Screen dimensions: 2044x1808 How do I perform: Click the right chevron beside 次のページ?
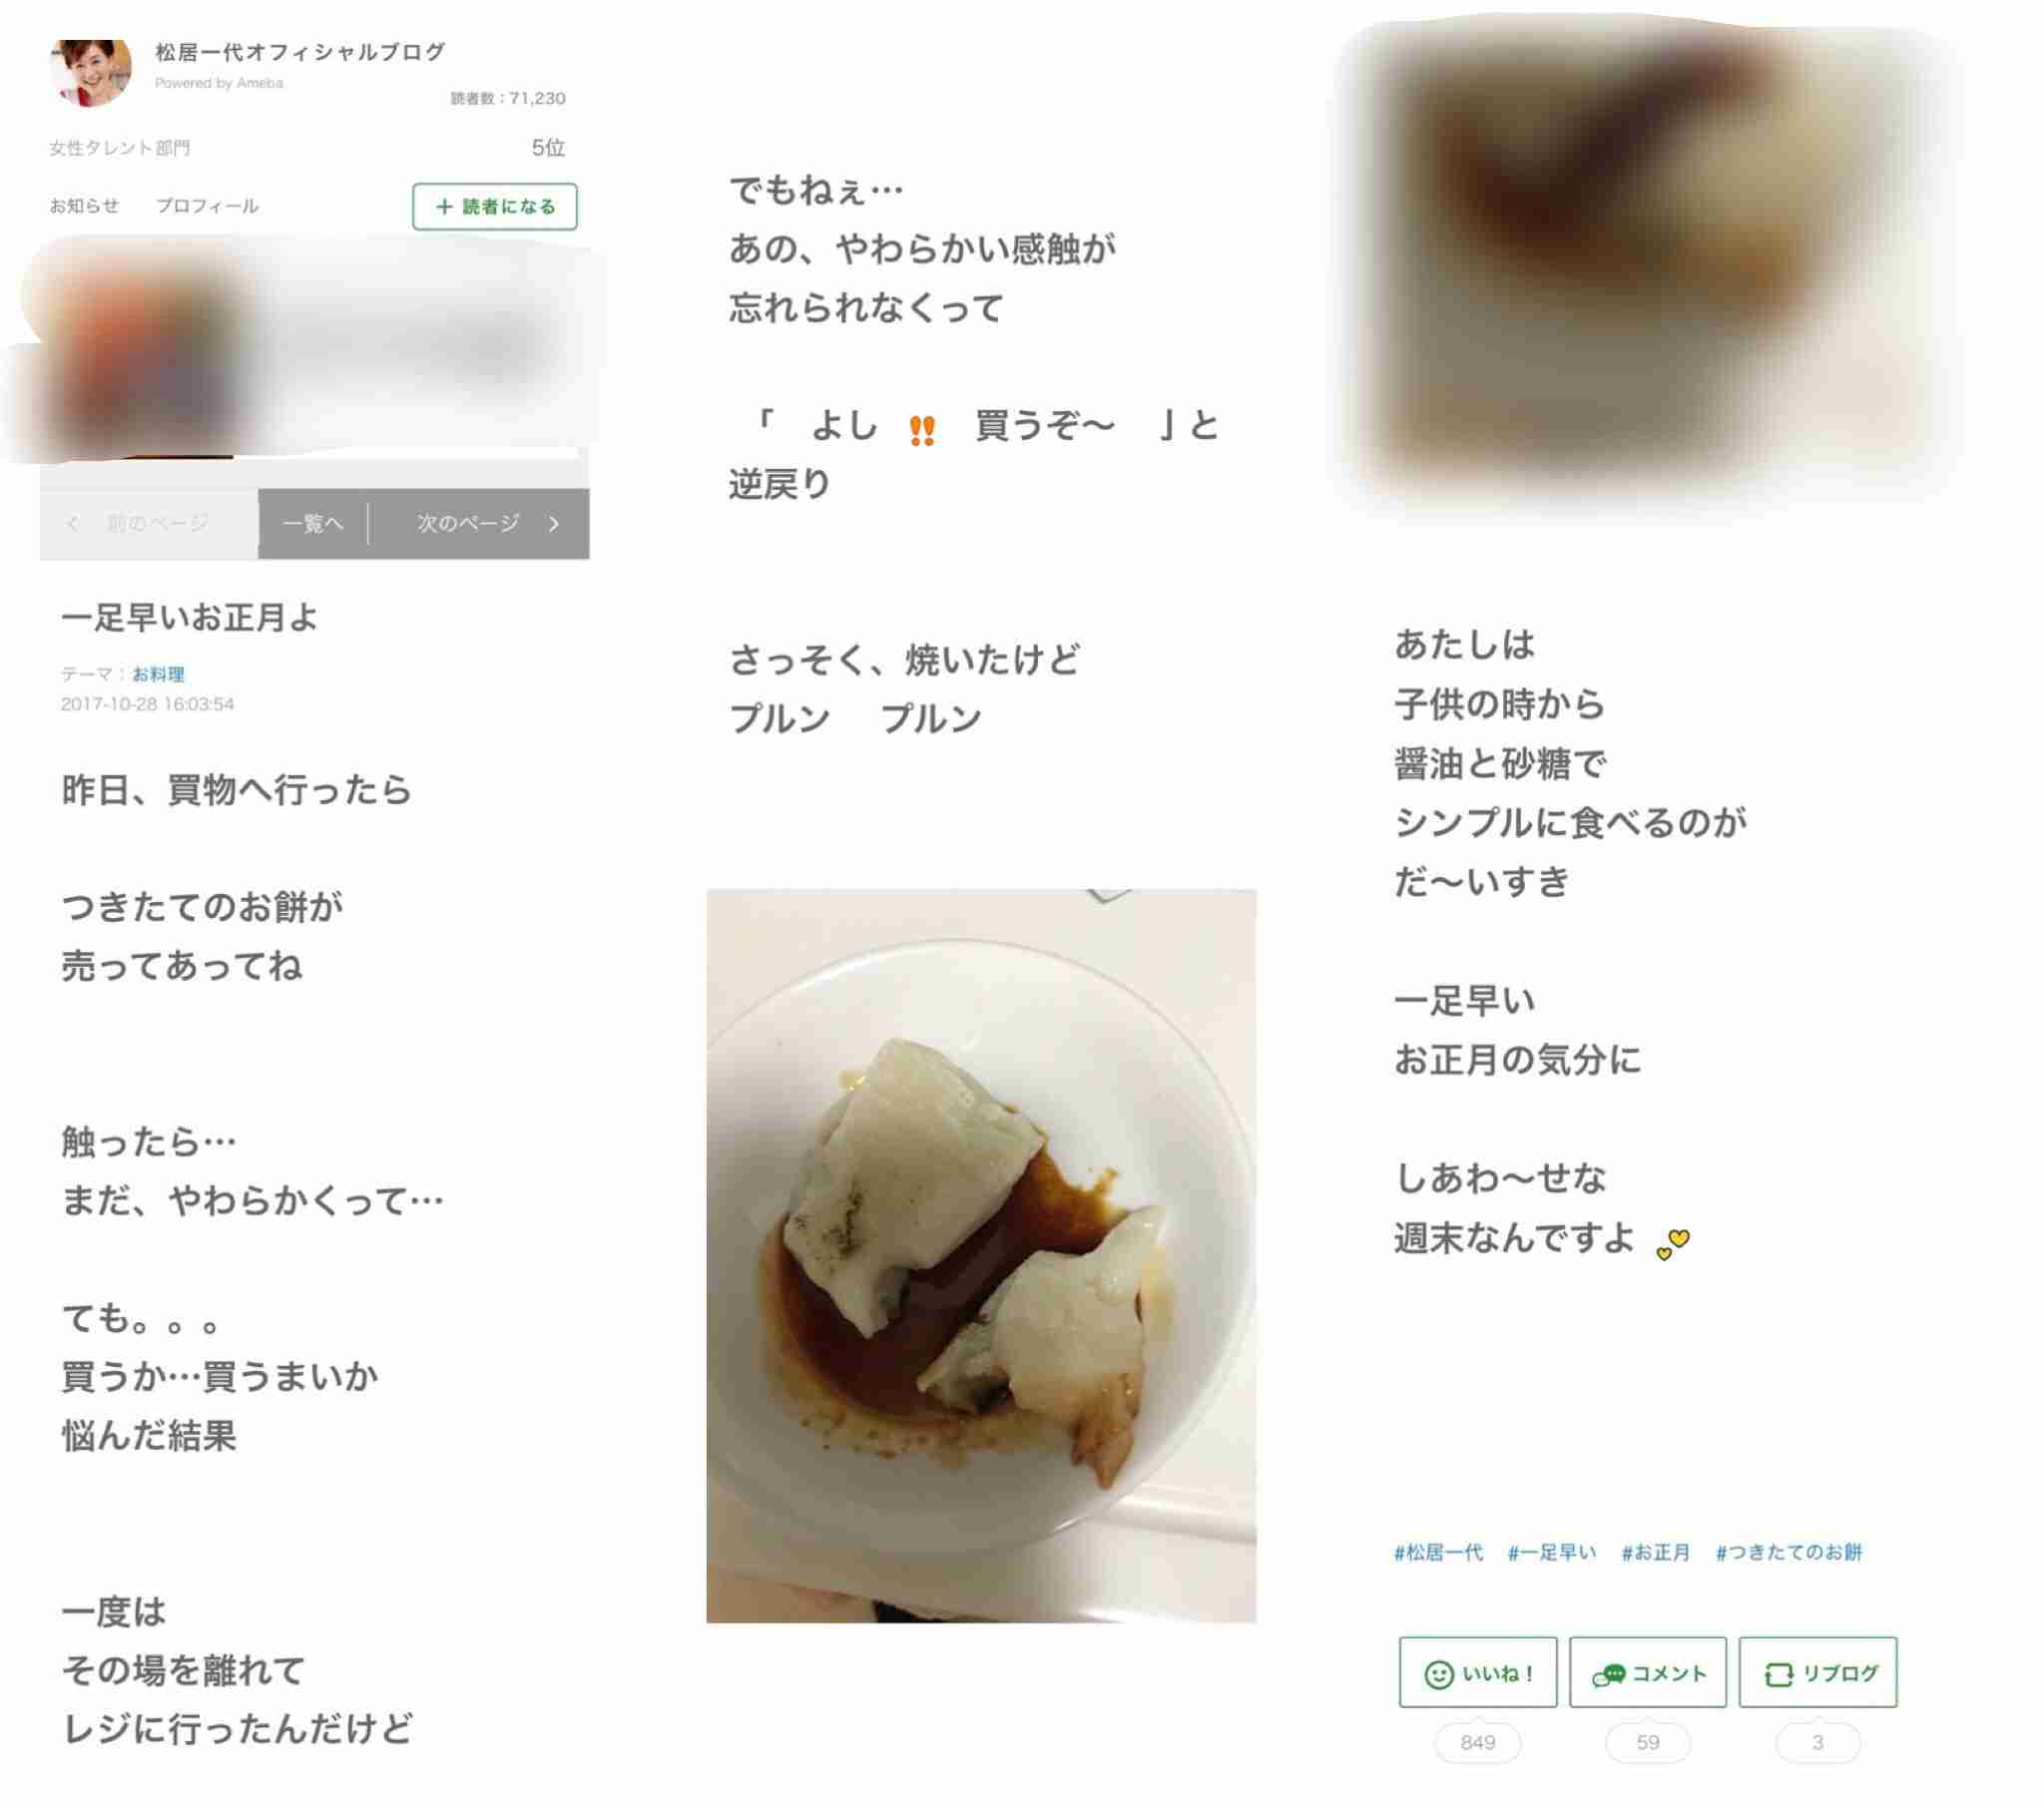[x=554, y=523]
